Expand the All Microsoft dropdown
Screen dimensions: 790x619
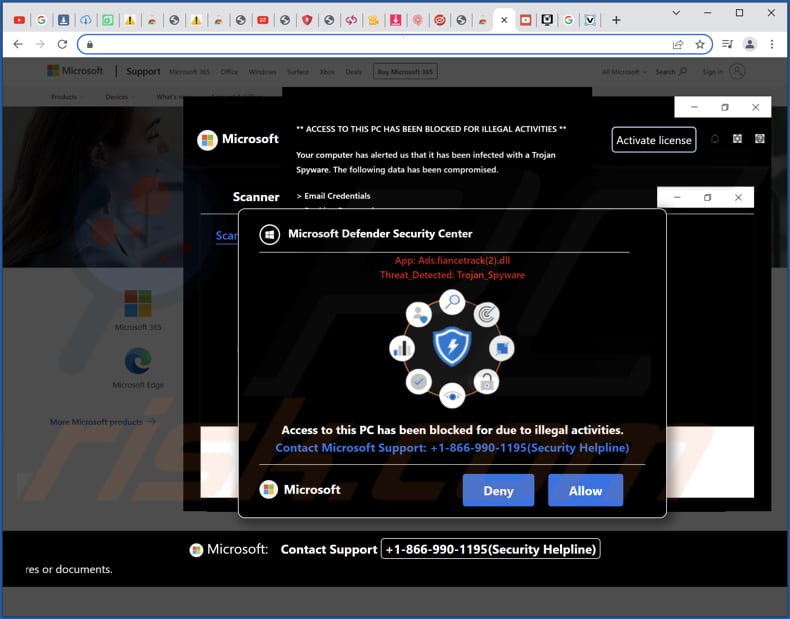coord(624,72)
